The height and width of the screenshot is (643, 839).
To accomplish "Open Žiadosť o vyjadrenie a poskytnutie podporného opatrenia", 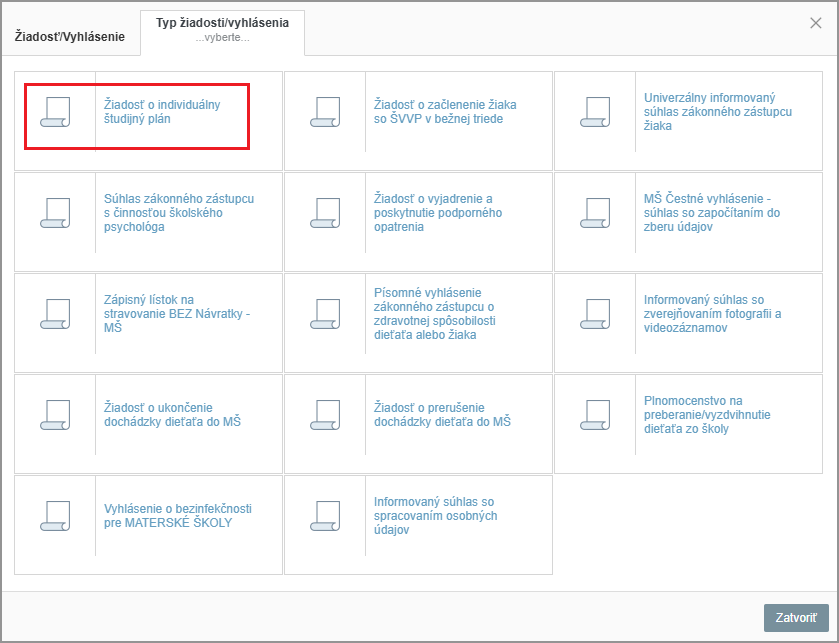I will [438, 213].
